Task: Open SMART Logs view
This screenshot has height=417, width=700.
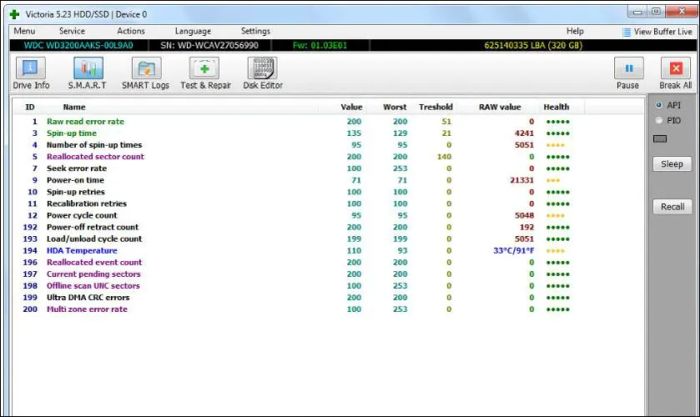Action: coord(146,73)
